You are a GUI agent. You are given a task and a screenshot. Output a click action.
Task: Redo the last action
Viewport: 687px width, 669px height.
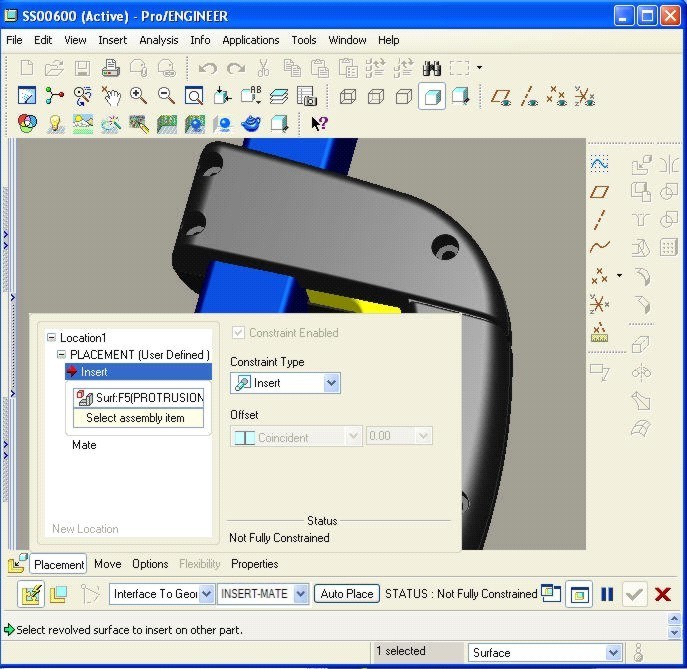pos(236,68)
